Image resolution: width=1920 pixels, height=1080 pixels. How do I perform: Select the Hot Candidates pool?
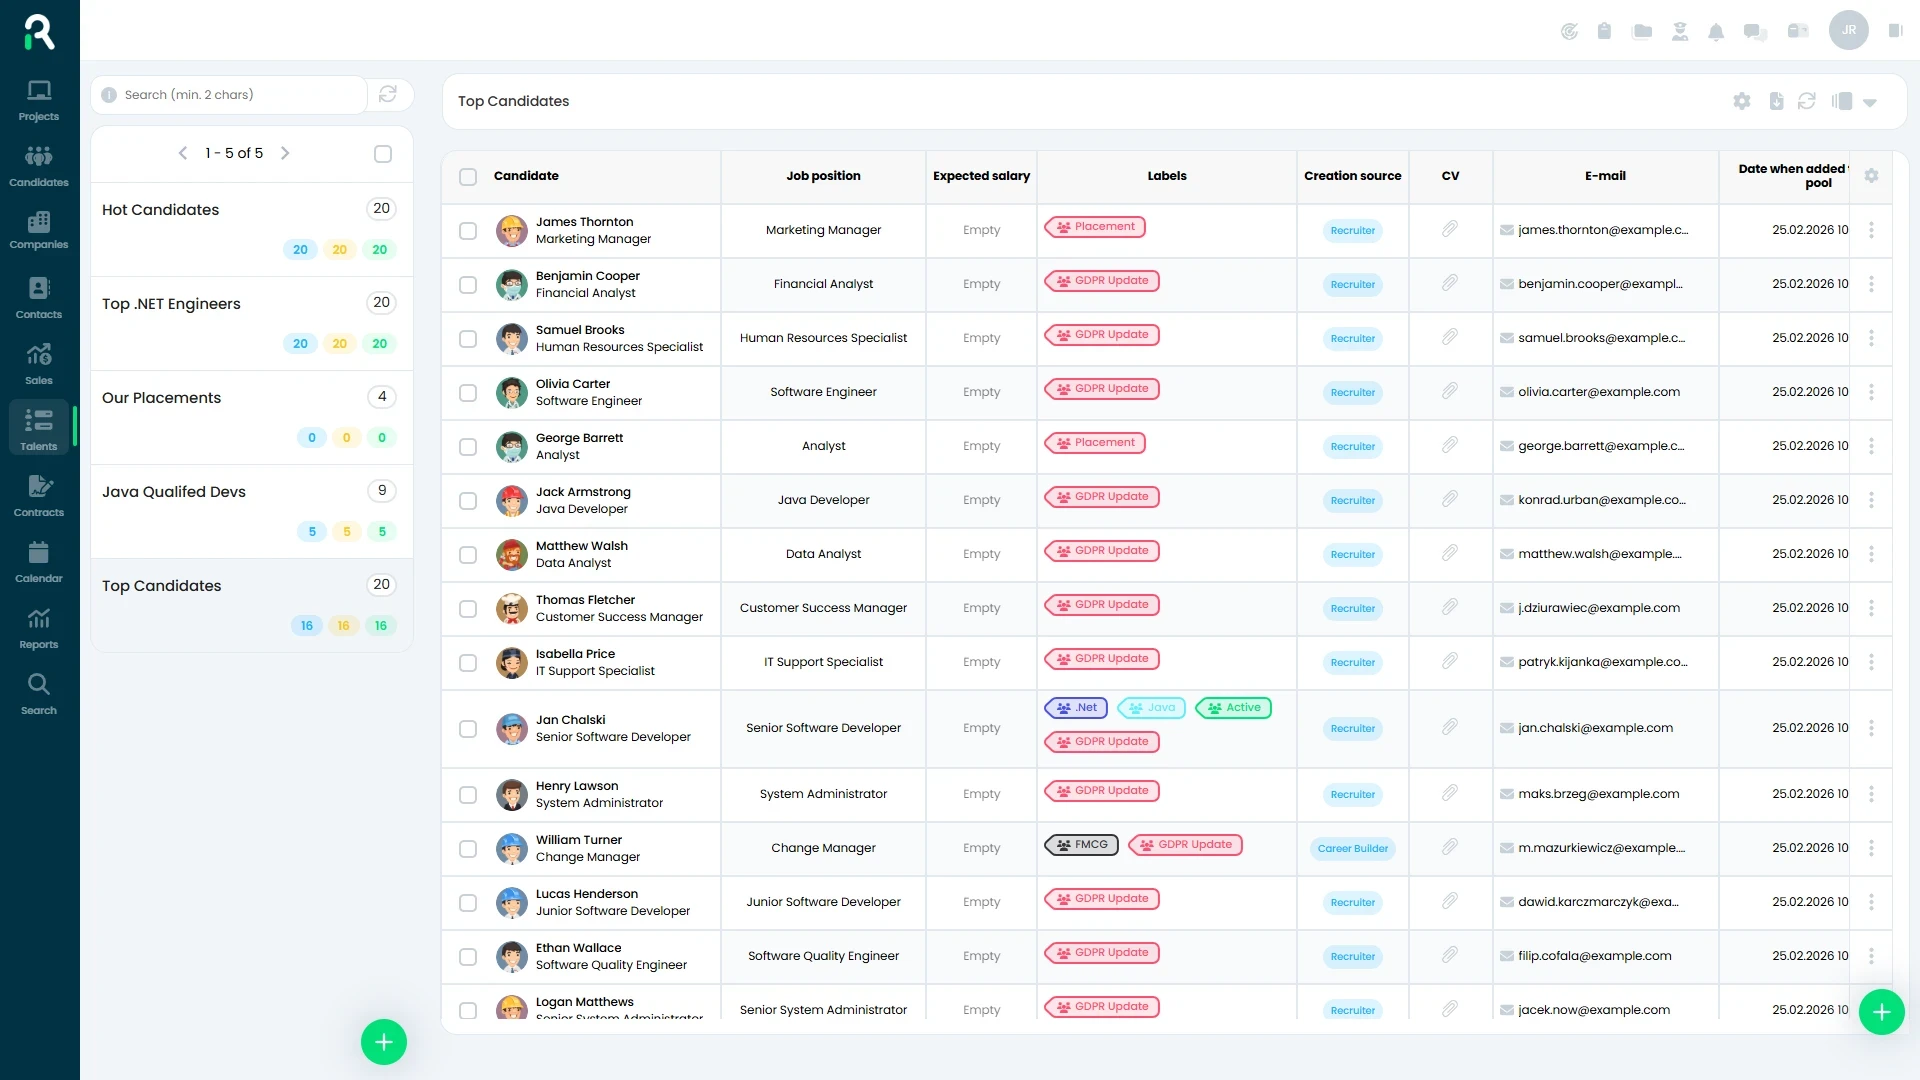point(161,210)
